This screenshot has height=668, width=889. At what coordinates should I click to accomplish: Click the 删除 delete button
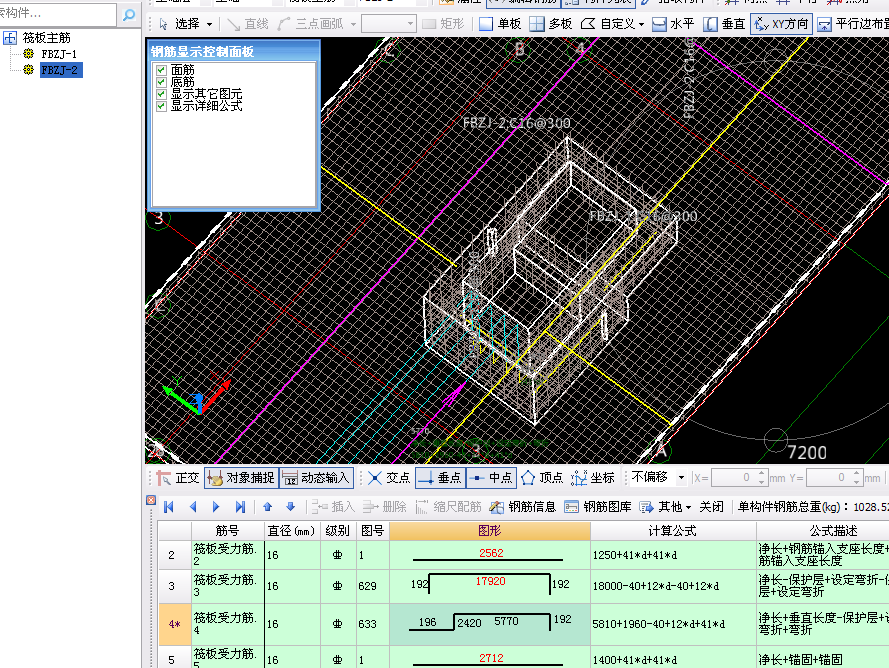click(385, 507)
